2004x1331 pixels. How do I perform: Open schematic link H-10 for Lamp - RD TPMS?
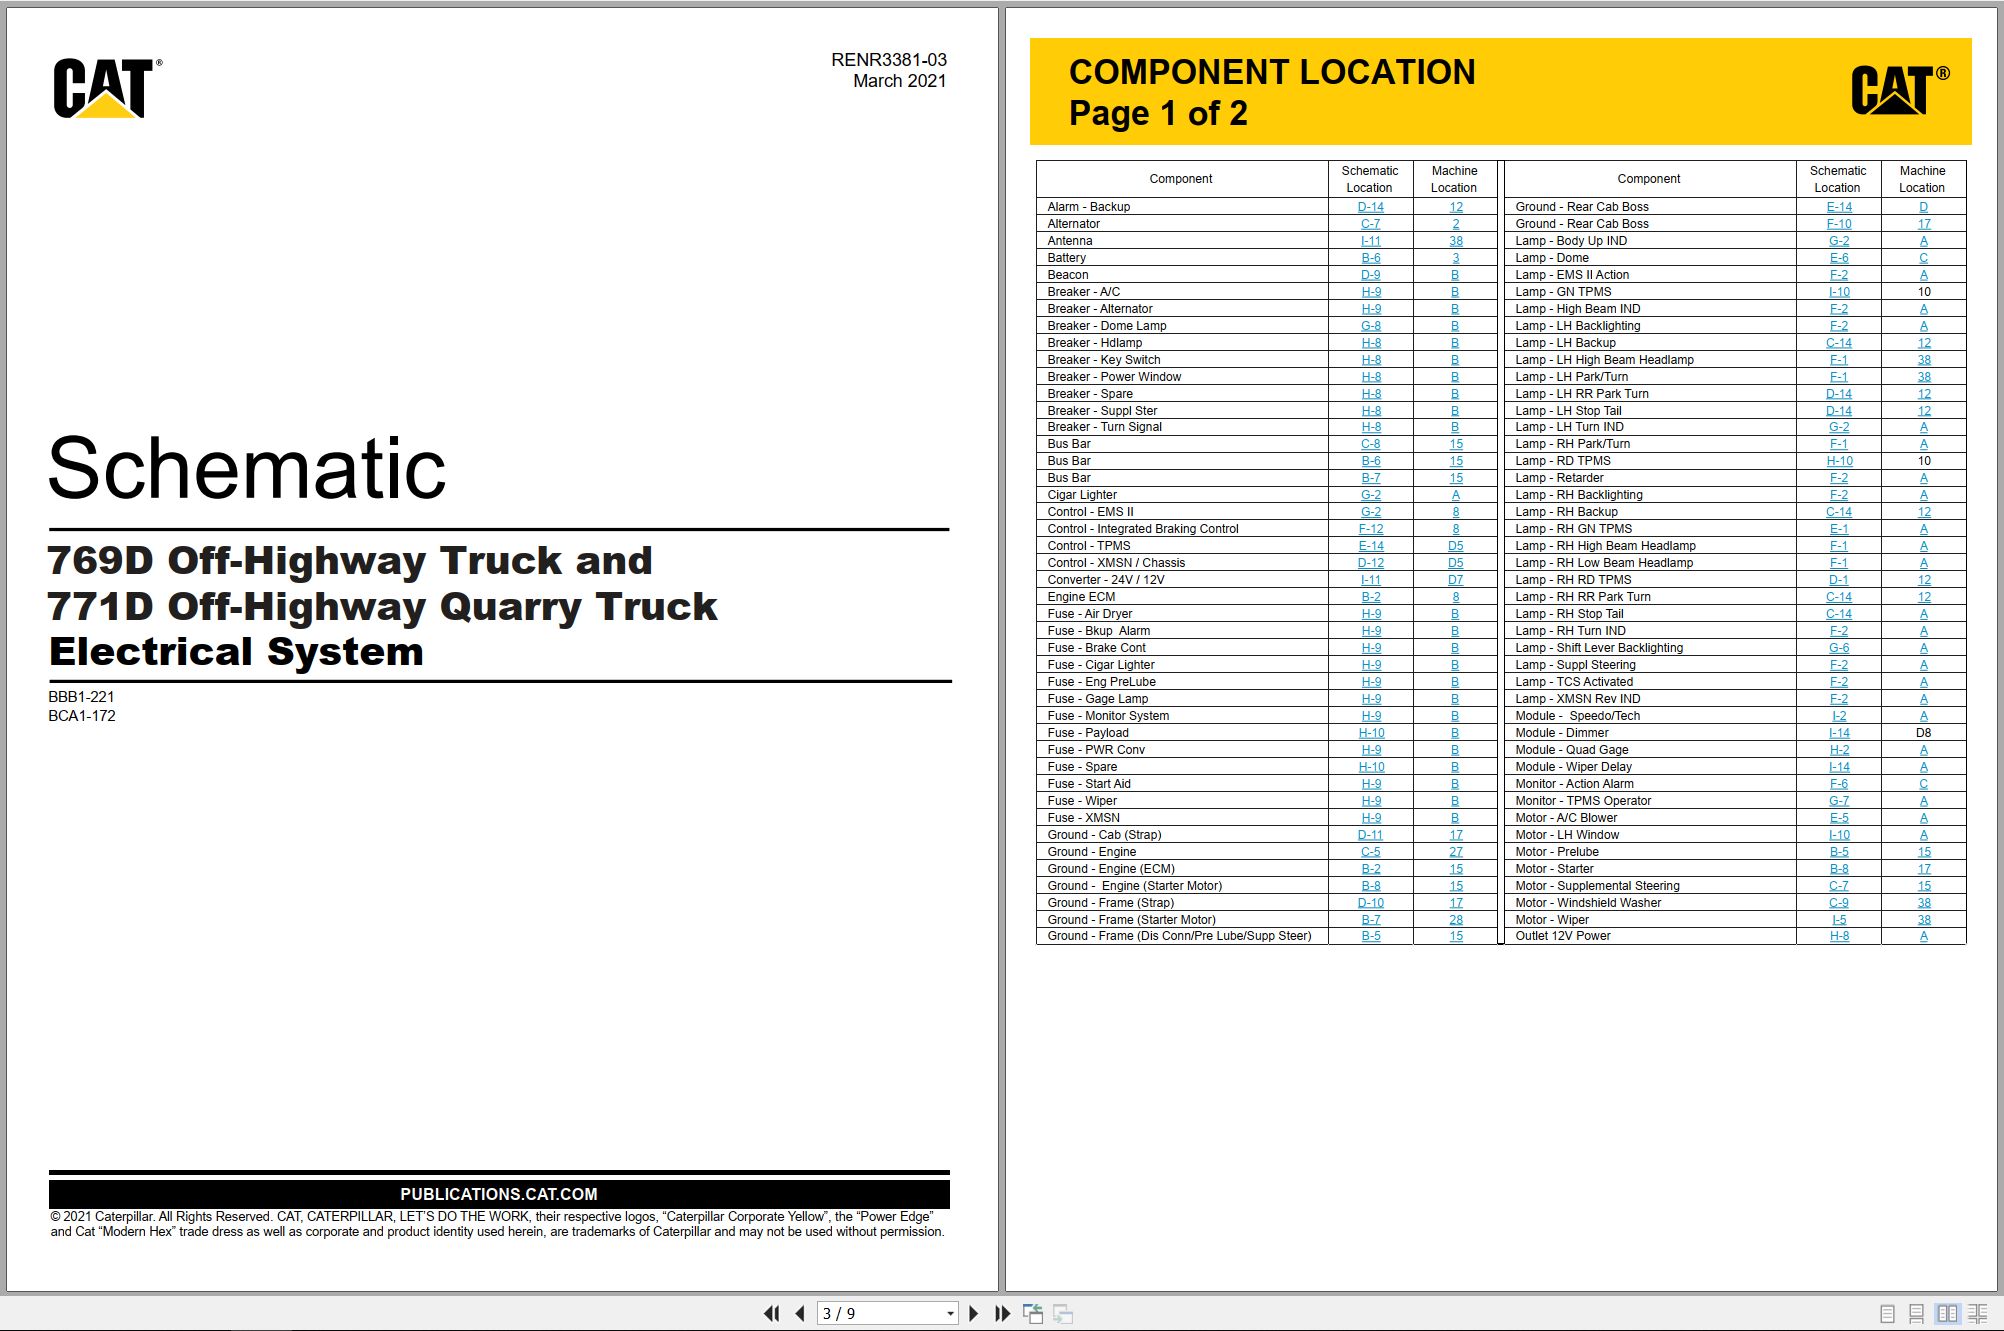(1839, 461)
